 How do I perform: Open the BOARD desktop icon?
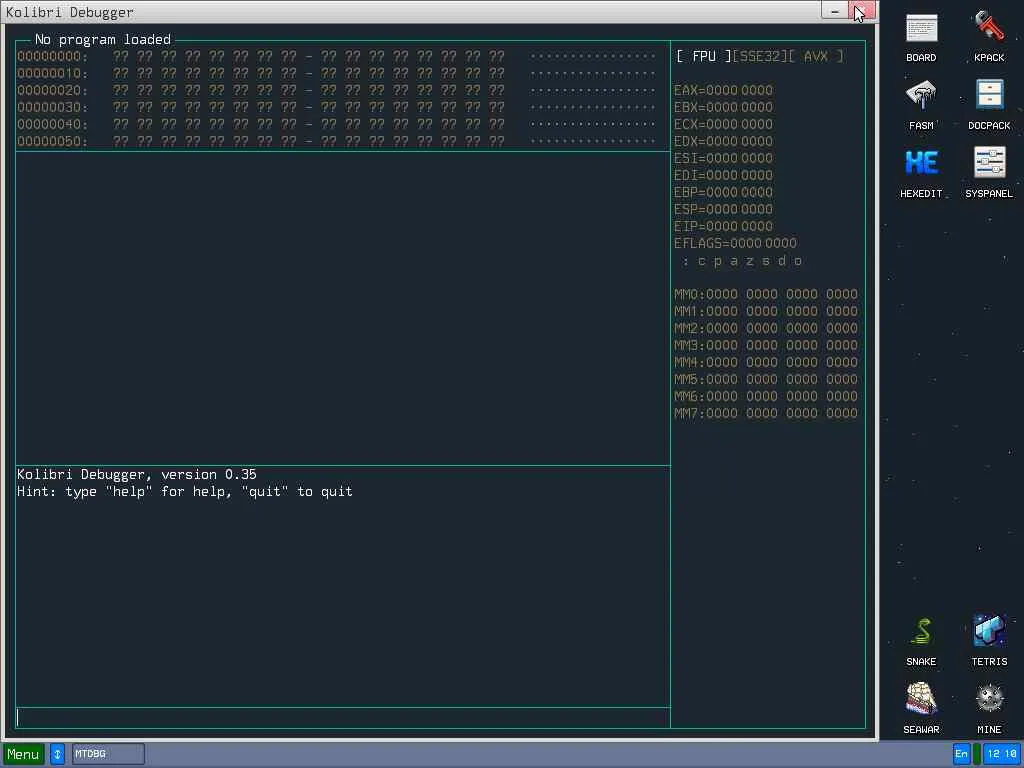921,30
